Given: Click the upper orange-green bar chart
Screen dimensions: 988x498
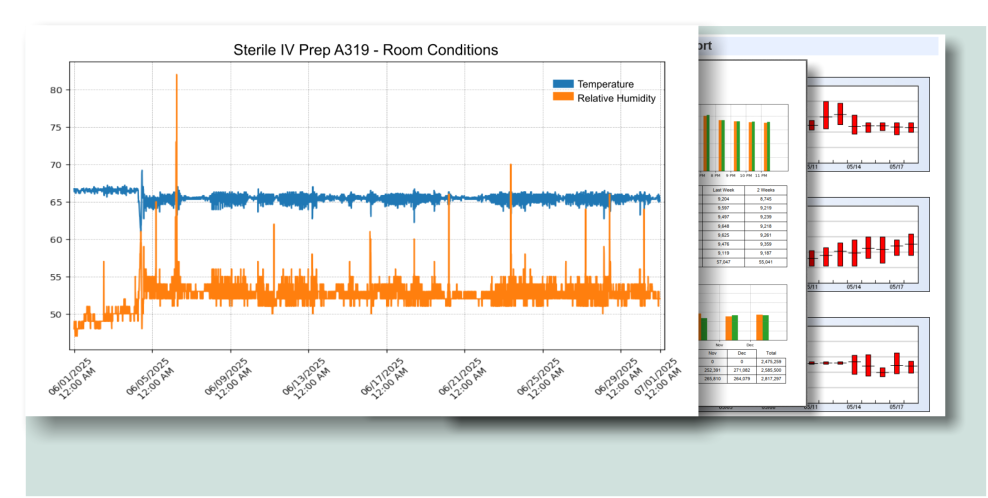Looking at the screenshot, I should [744, 138].
